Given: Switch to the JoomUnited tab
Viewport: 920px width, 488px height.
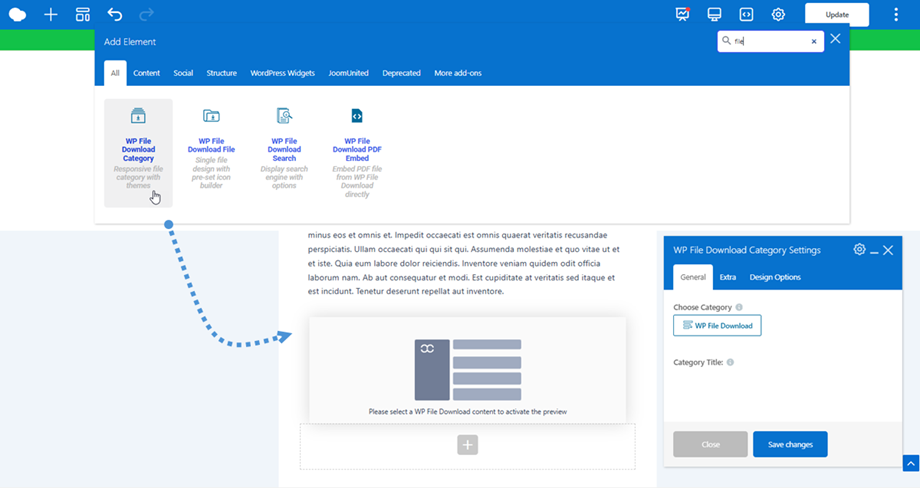Looking at the screenshot, I should (349, 73).
